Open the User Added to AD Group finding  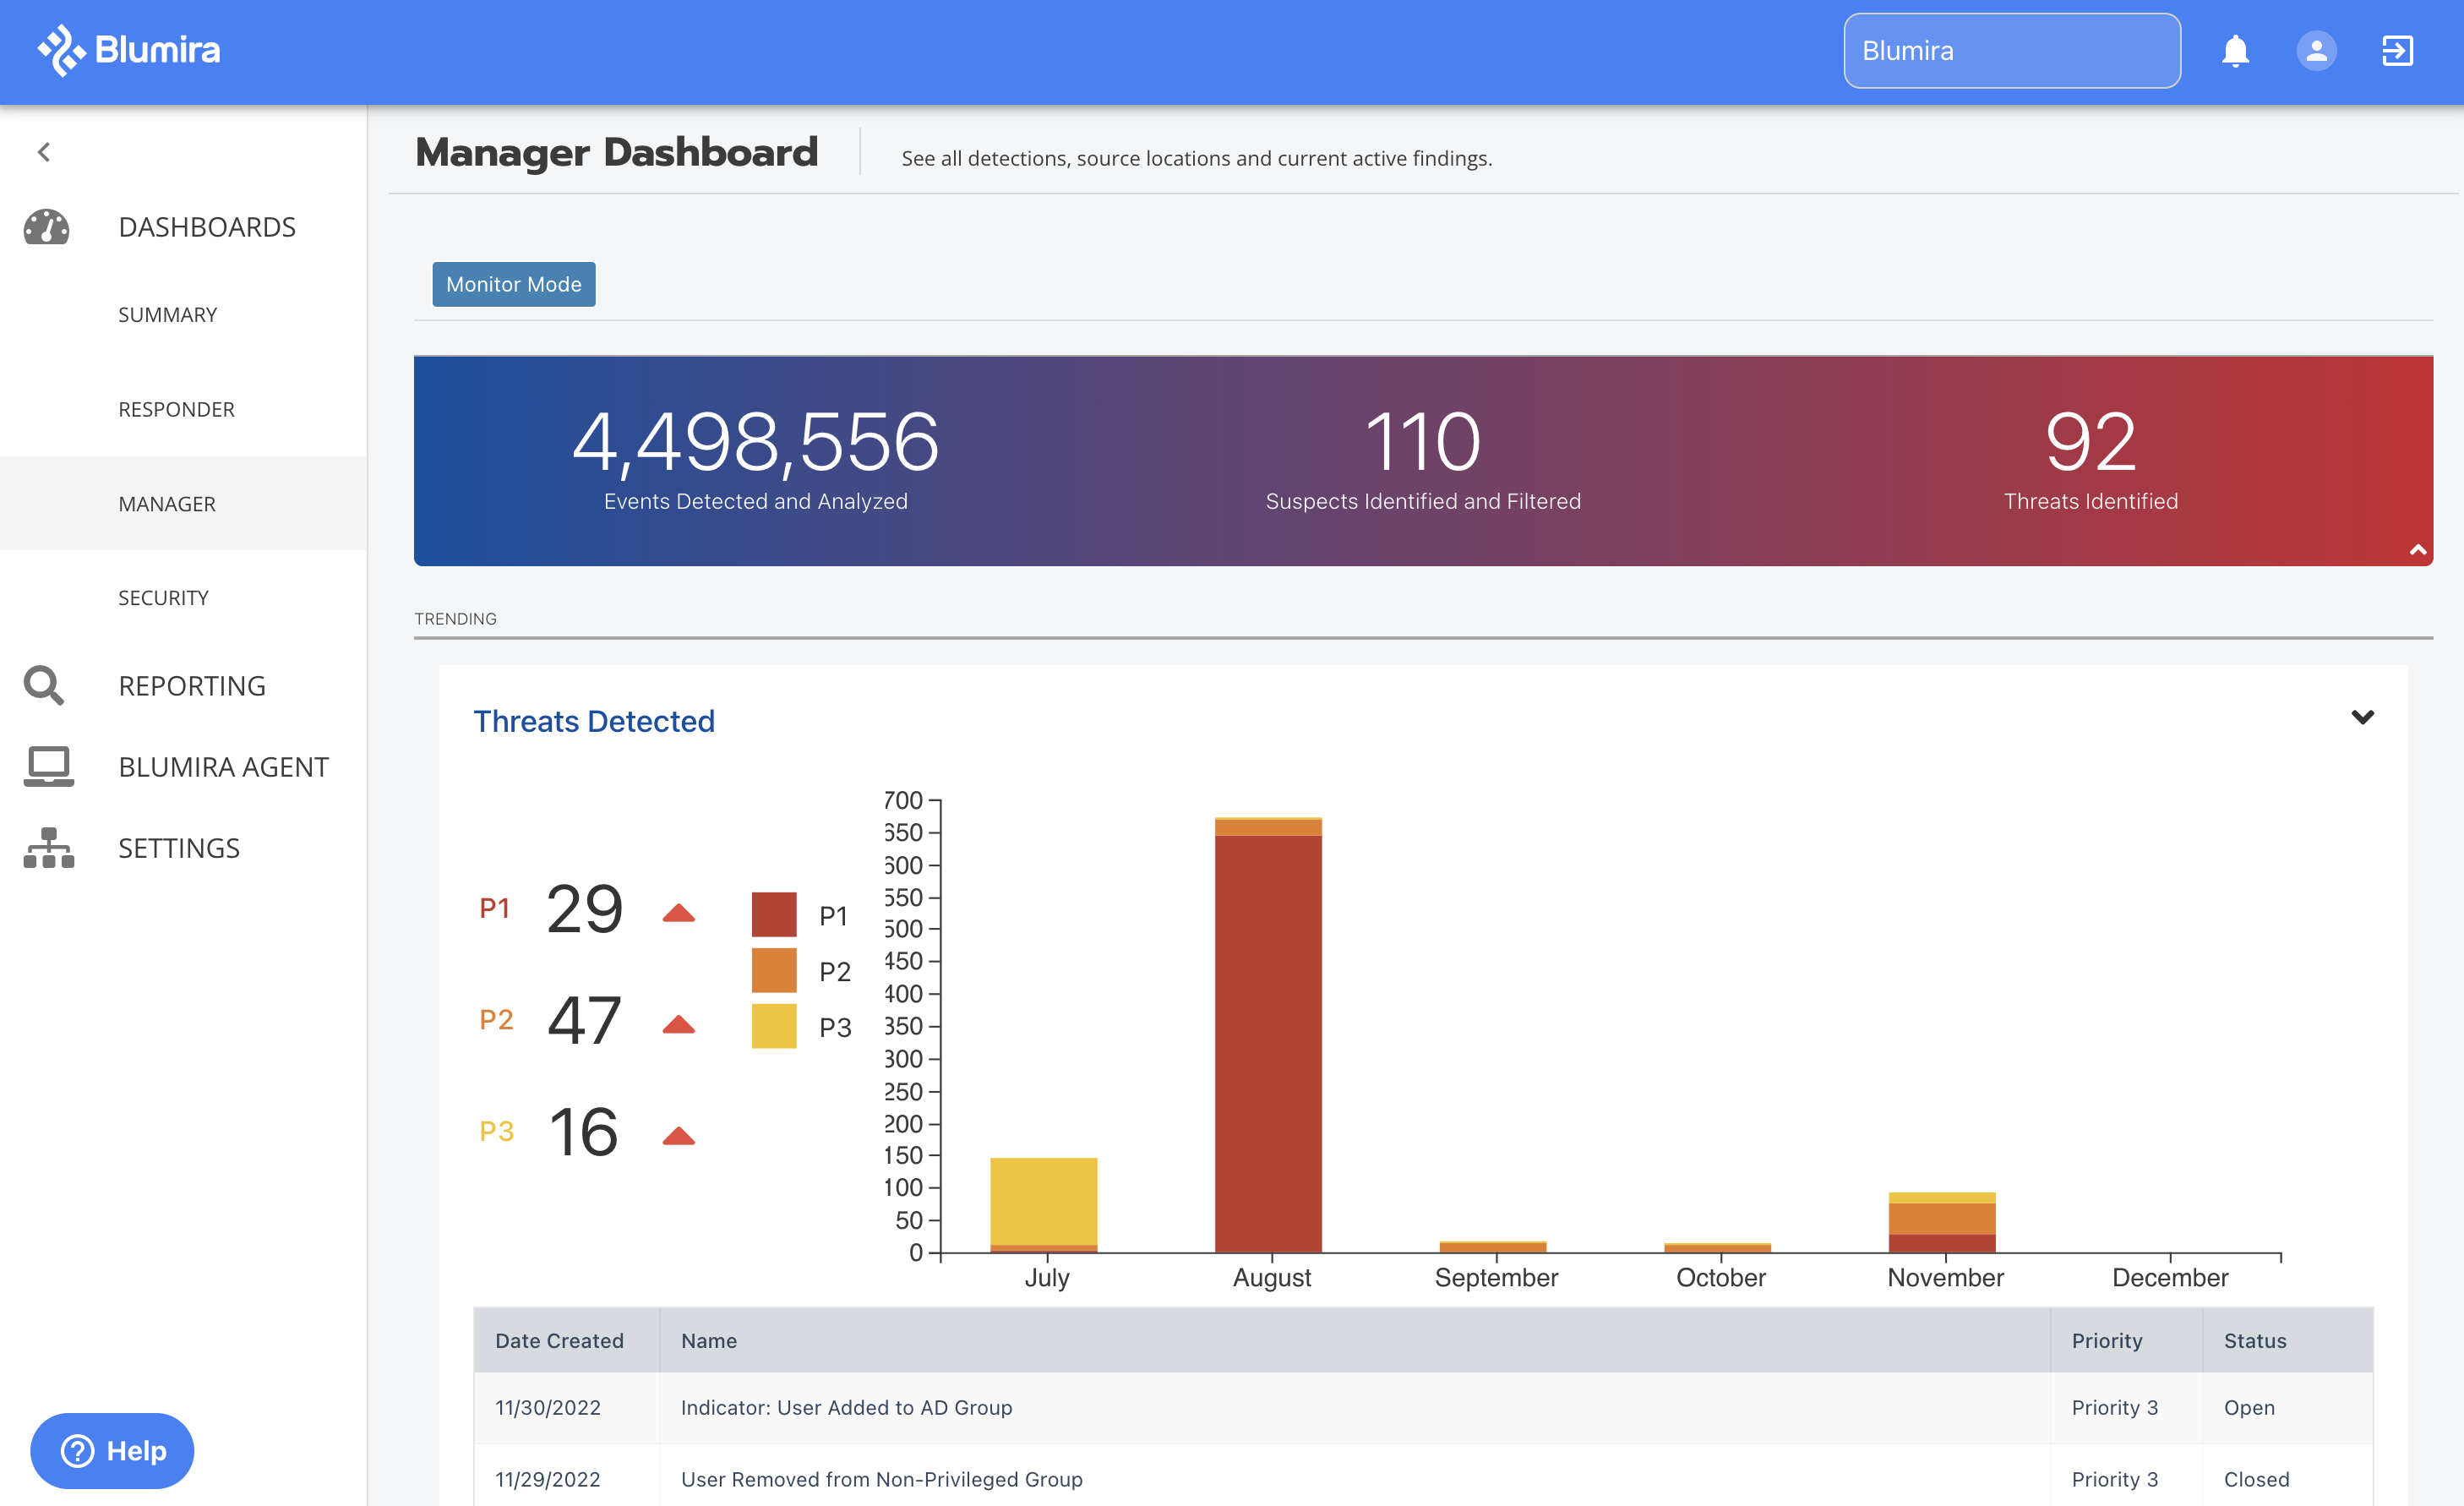coord(846,1407)
